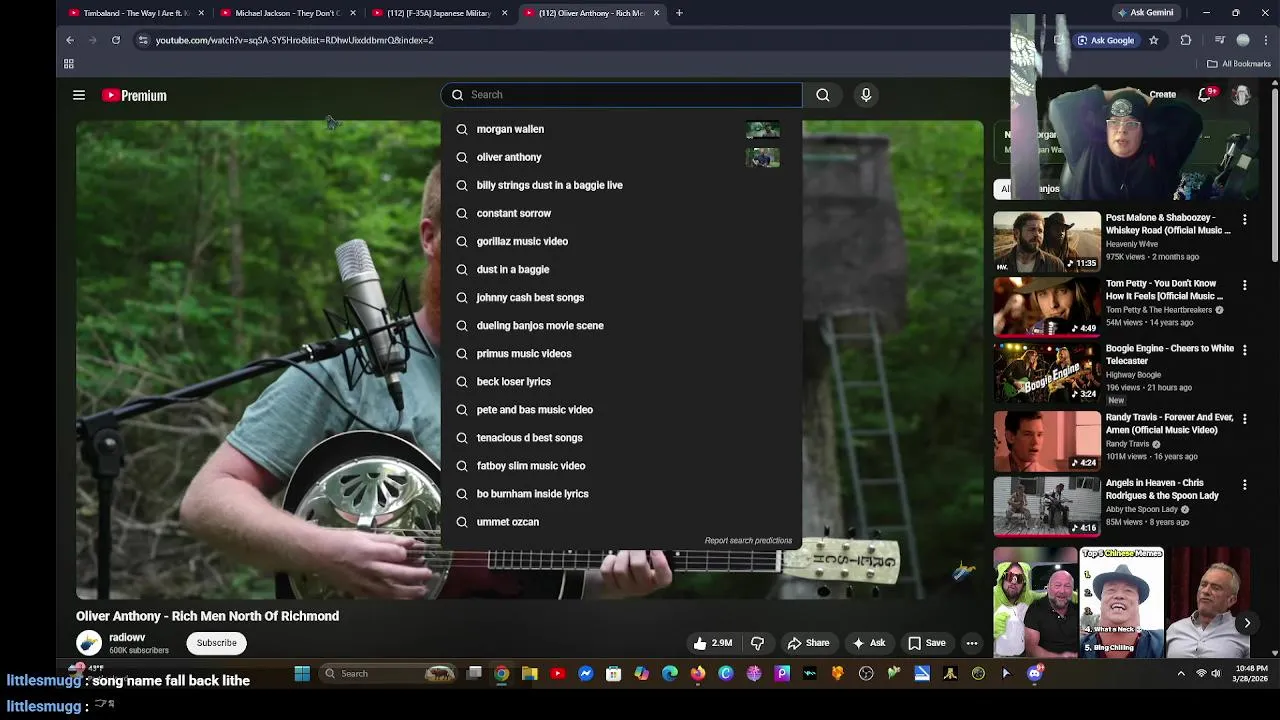Bookmark this page with star icon
The width and height of the screenshot is (1280, 720).
click(x=1153, y=40)
